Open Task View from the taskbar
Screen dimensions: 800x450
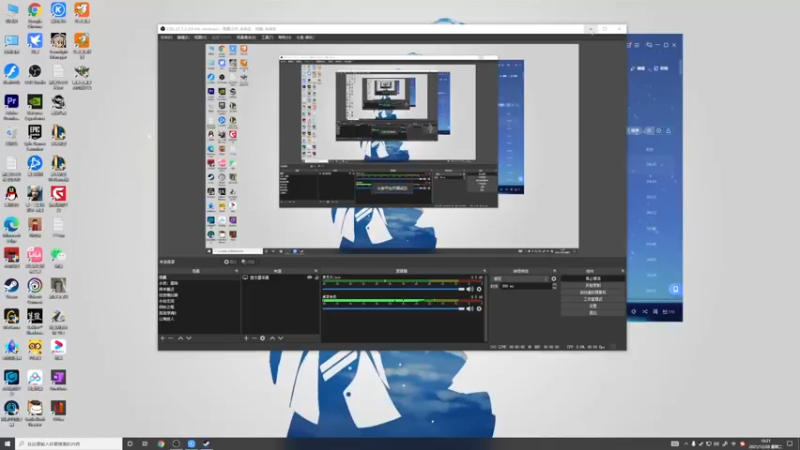[145, 444]
